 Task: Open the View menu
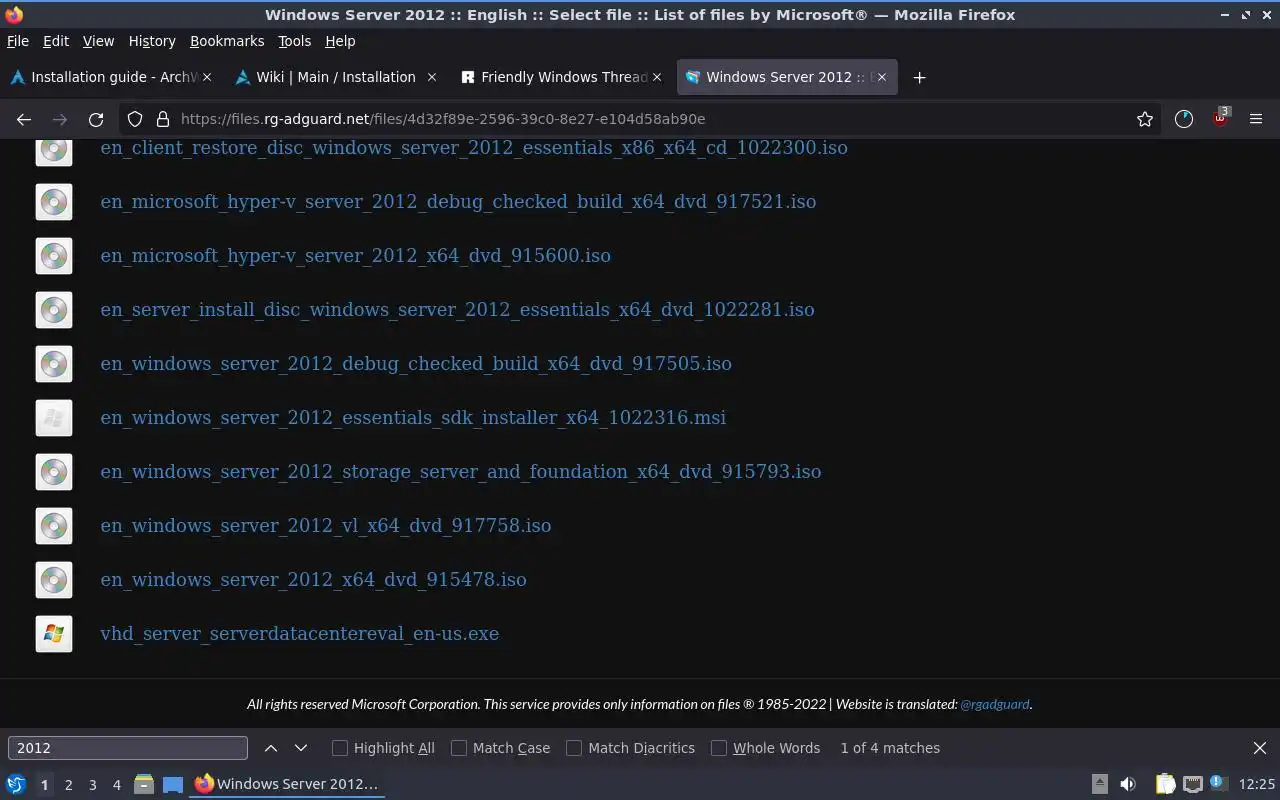click(x=98, y=41)
